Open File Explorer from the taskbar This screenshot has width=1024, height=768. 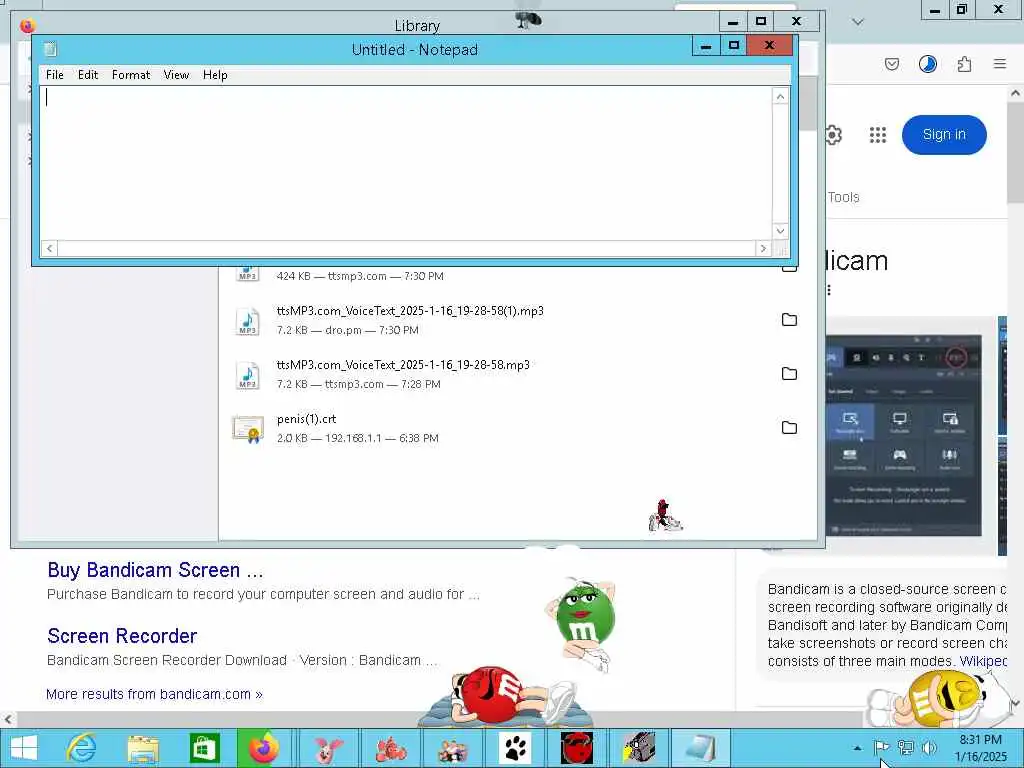point(142,748)
